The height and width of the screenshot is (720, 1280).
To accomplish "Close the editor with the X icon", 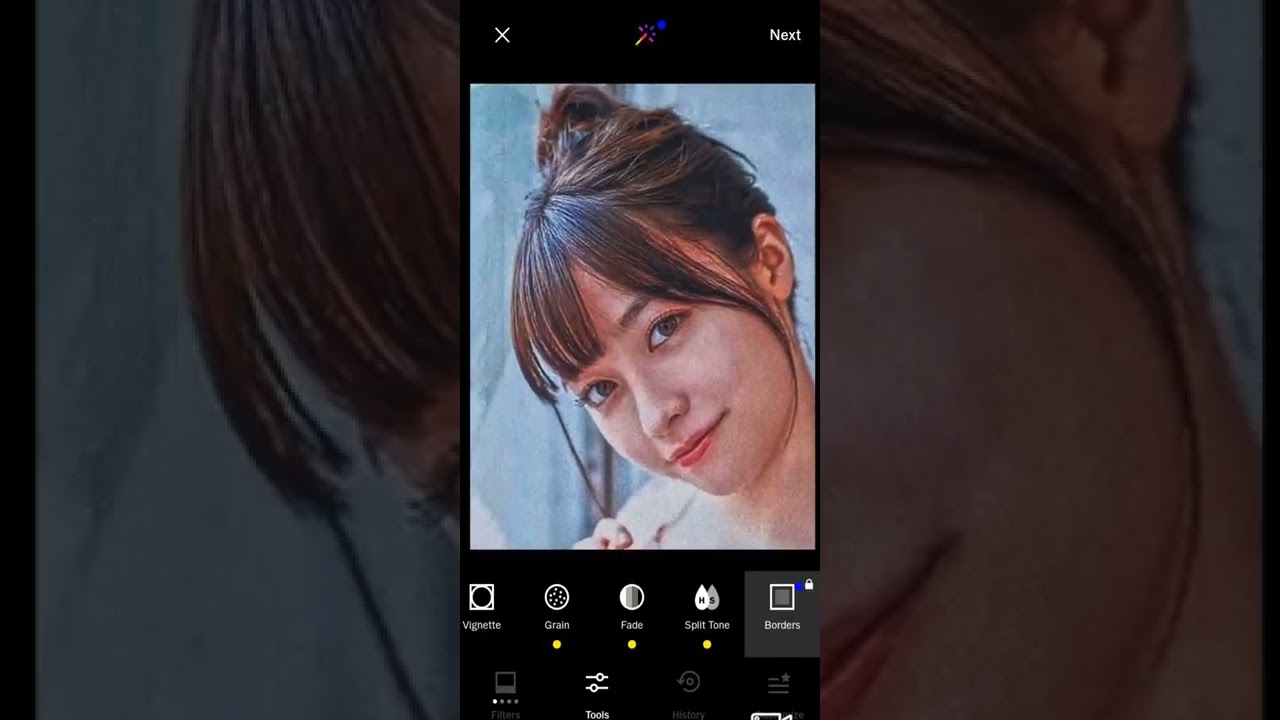I will [x=502, y=35].
